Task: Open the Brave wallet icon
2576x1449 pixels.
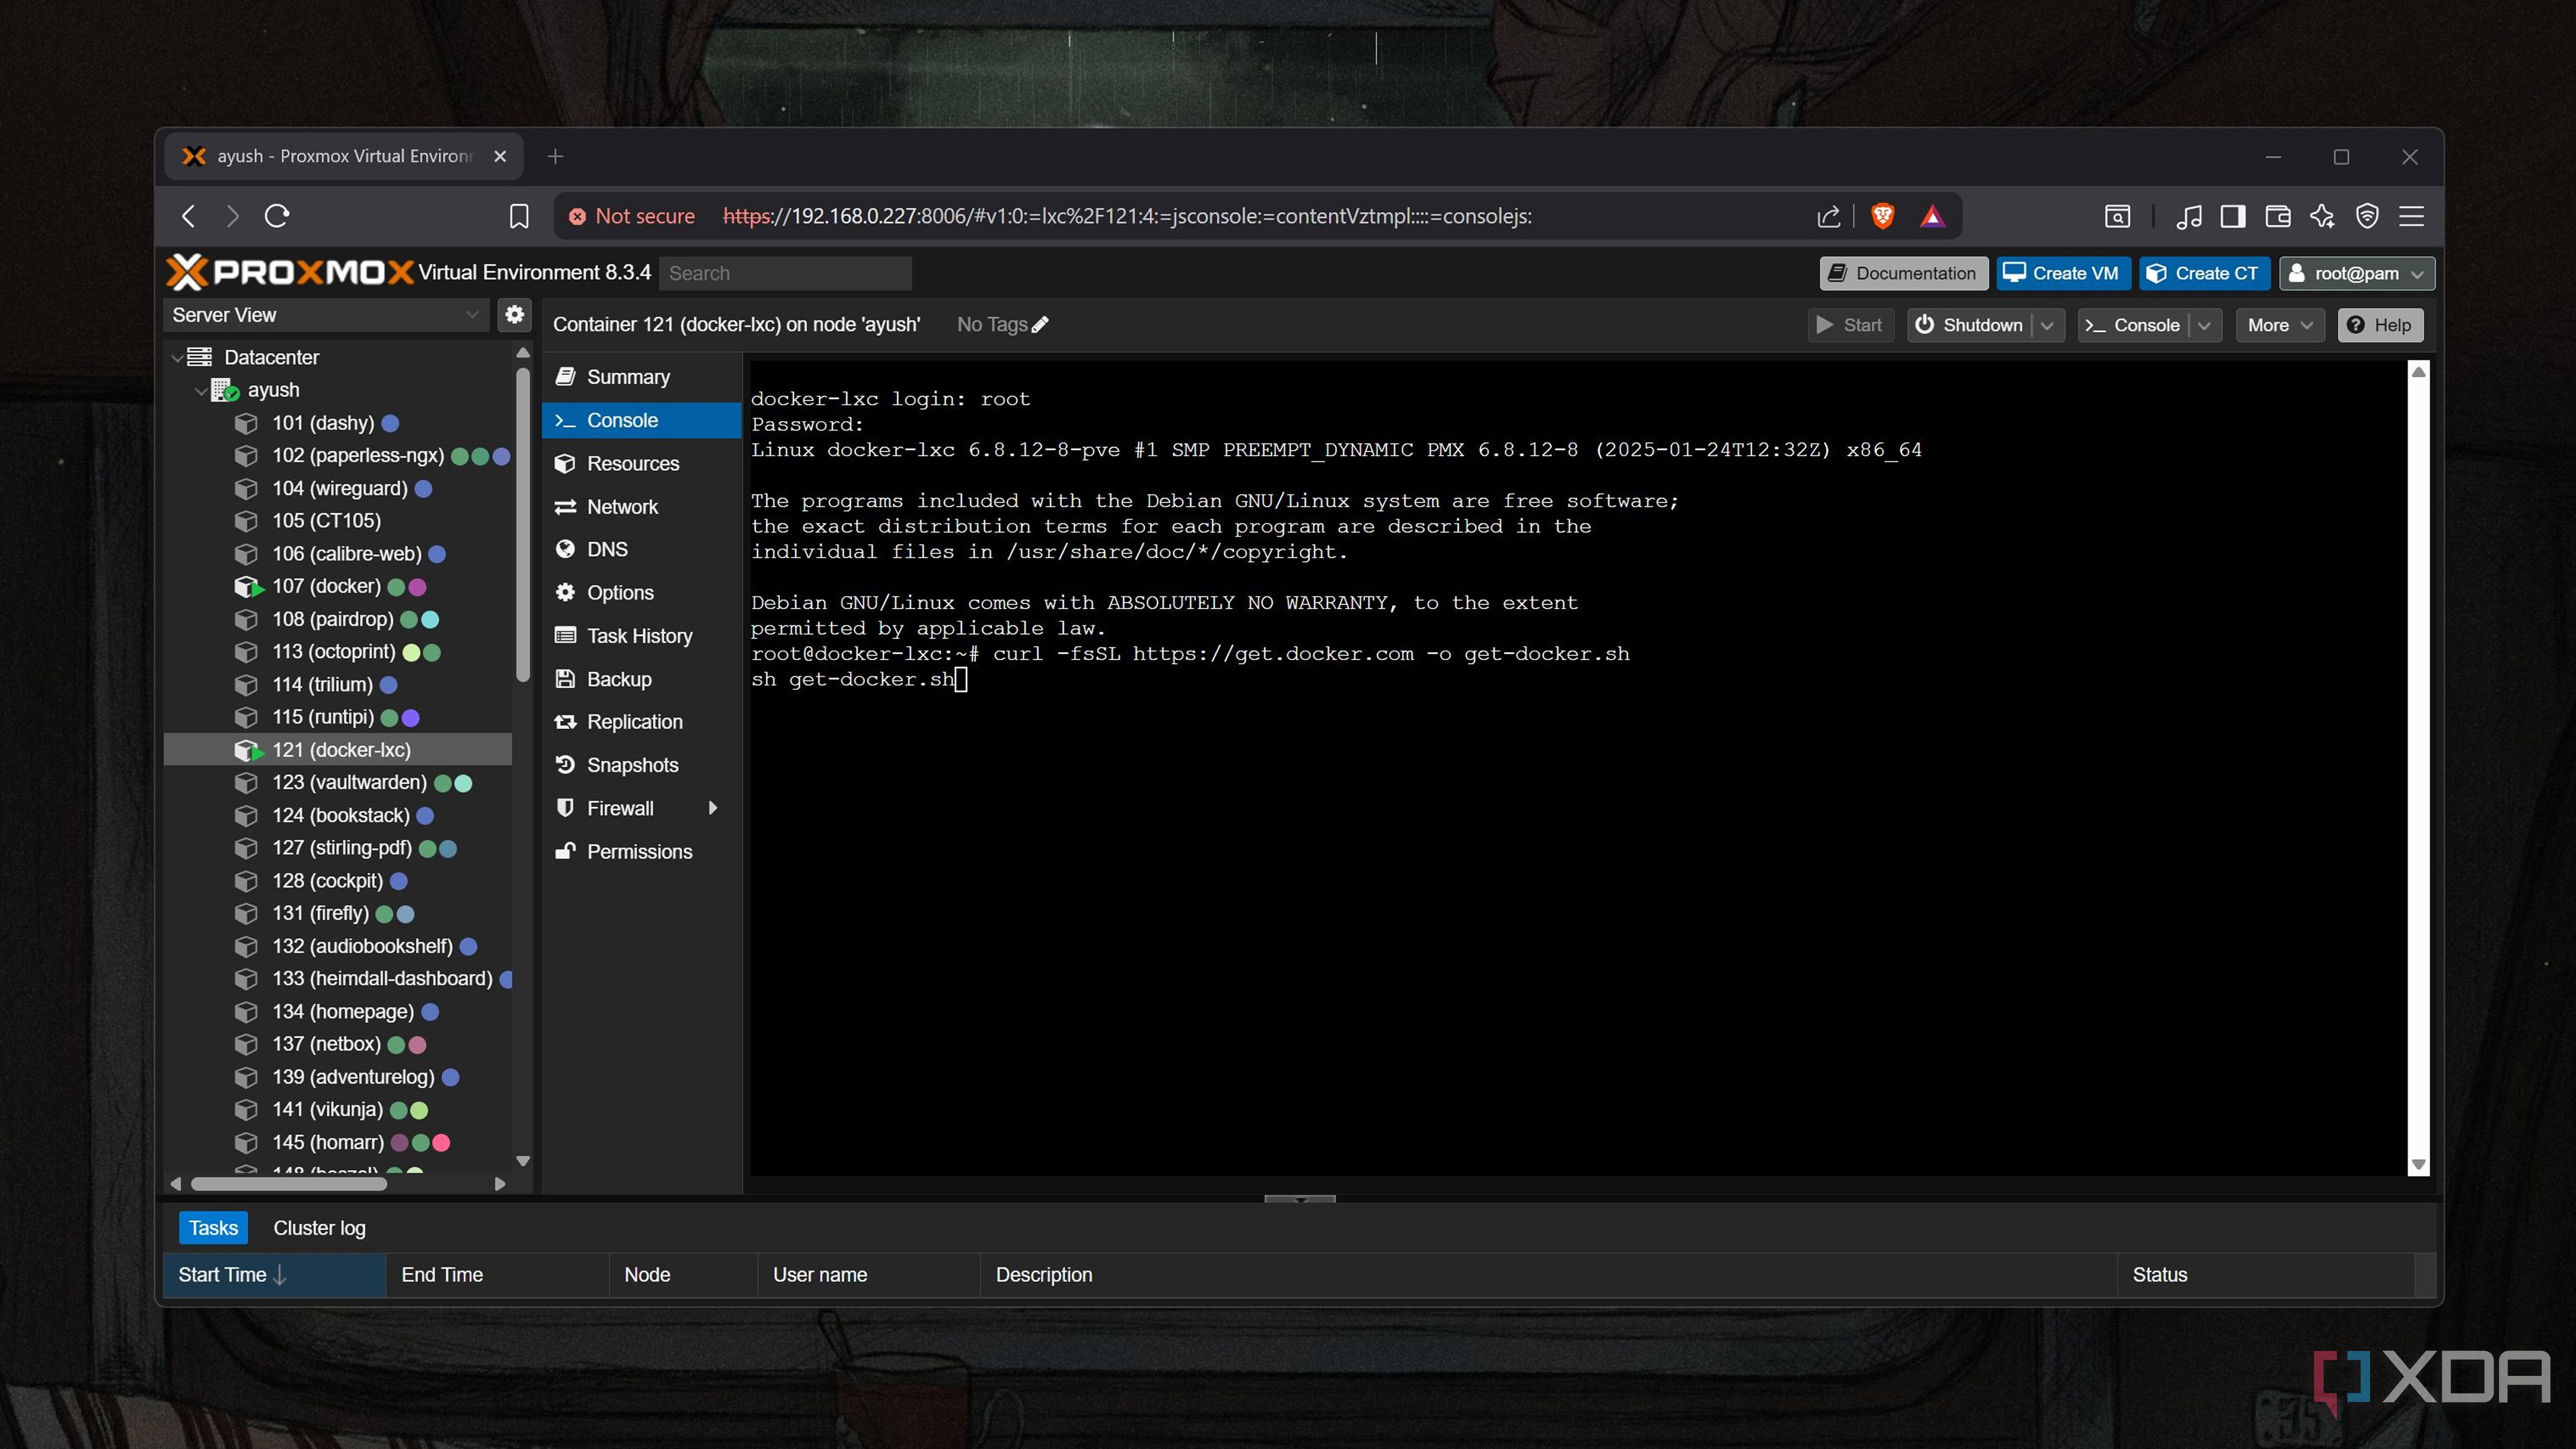Action: click(2277, 216)
